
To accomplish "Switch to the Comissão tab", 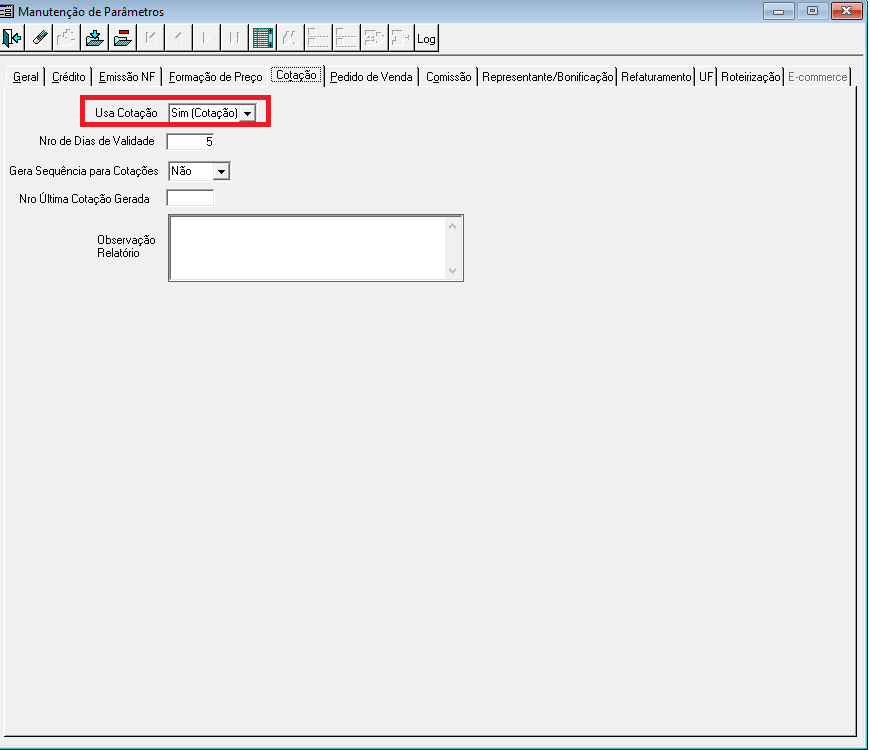I will pos(448,77).
